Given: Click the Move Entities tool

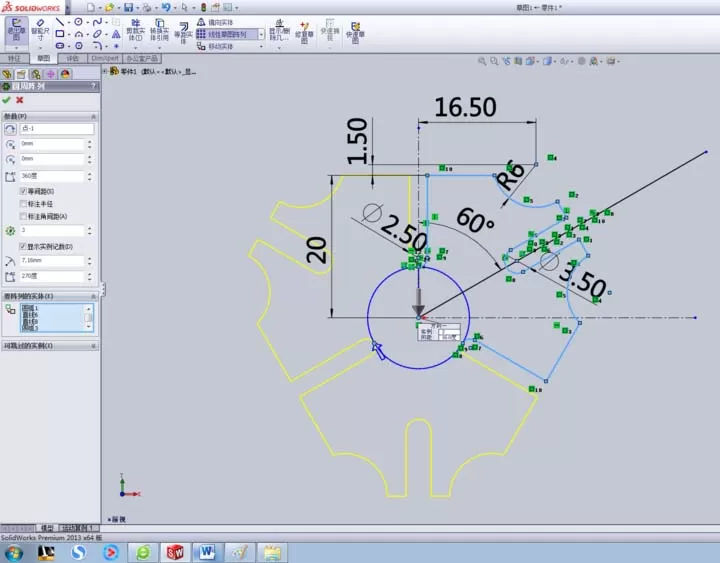Looking at the screenshot, I should (x=214, y=46).
